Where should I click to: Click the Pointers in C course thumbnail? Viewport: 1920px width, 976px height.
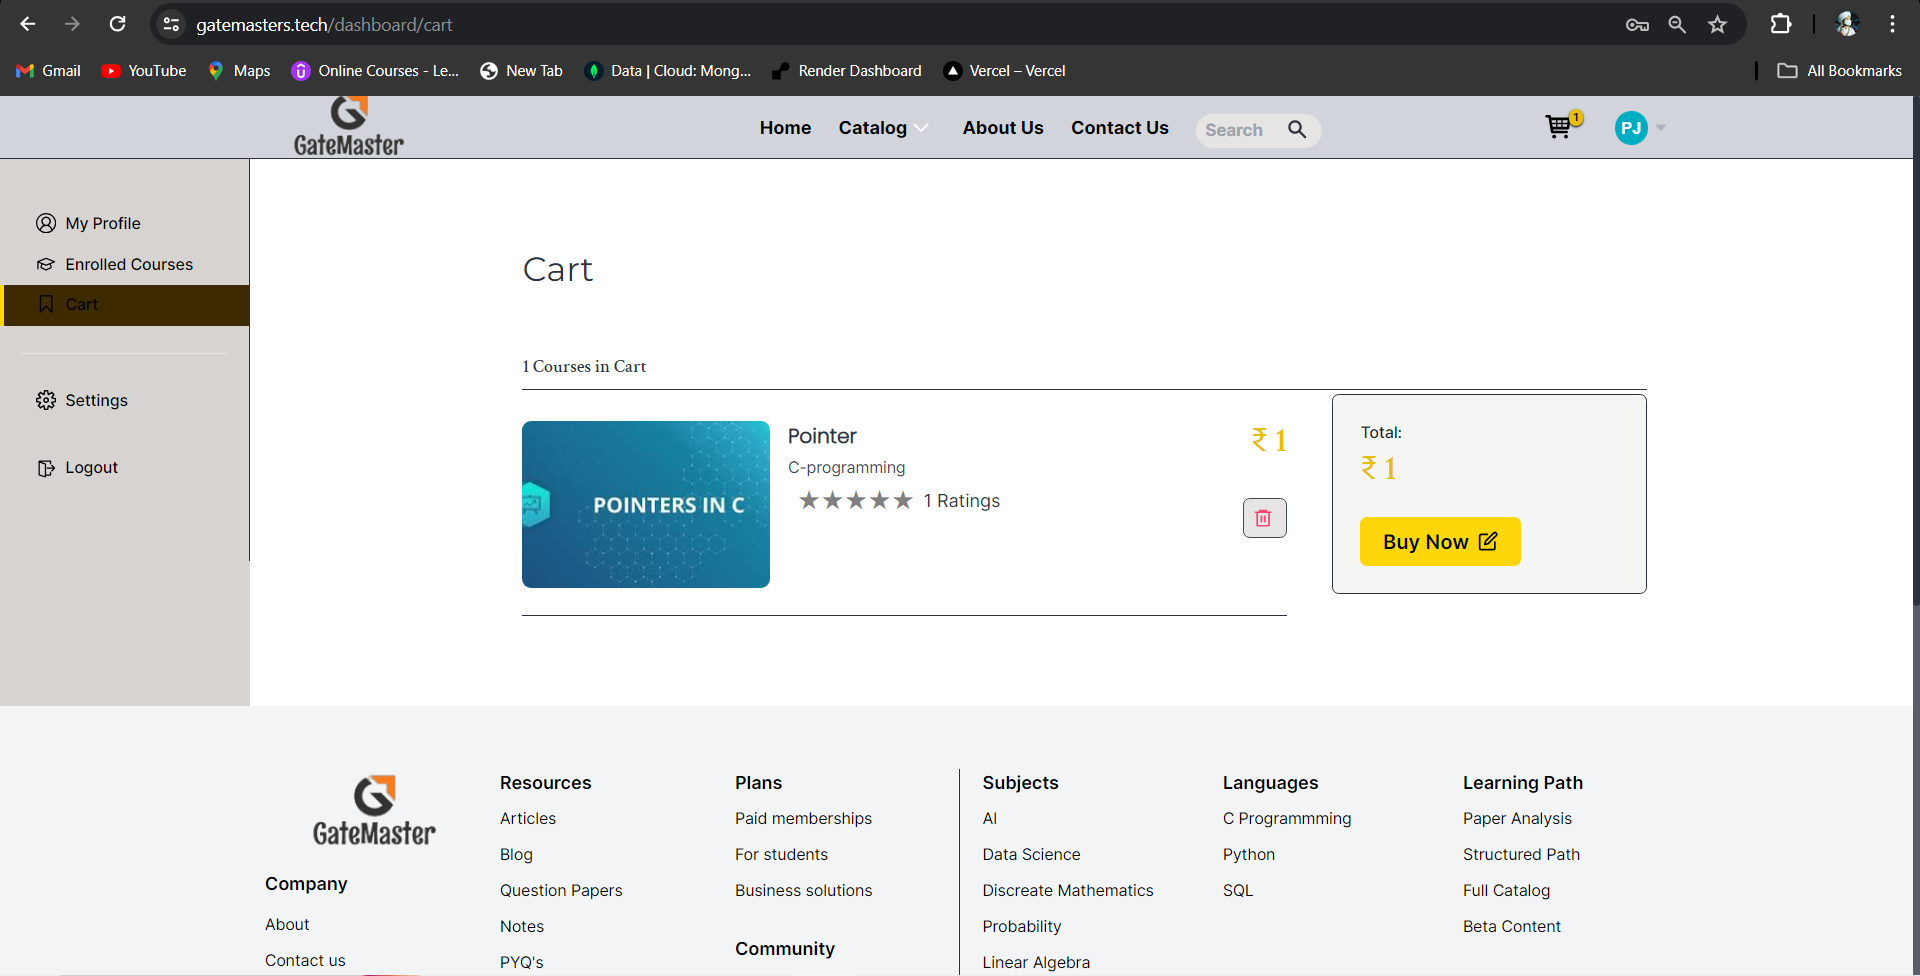[x=645, y=504]
